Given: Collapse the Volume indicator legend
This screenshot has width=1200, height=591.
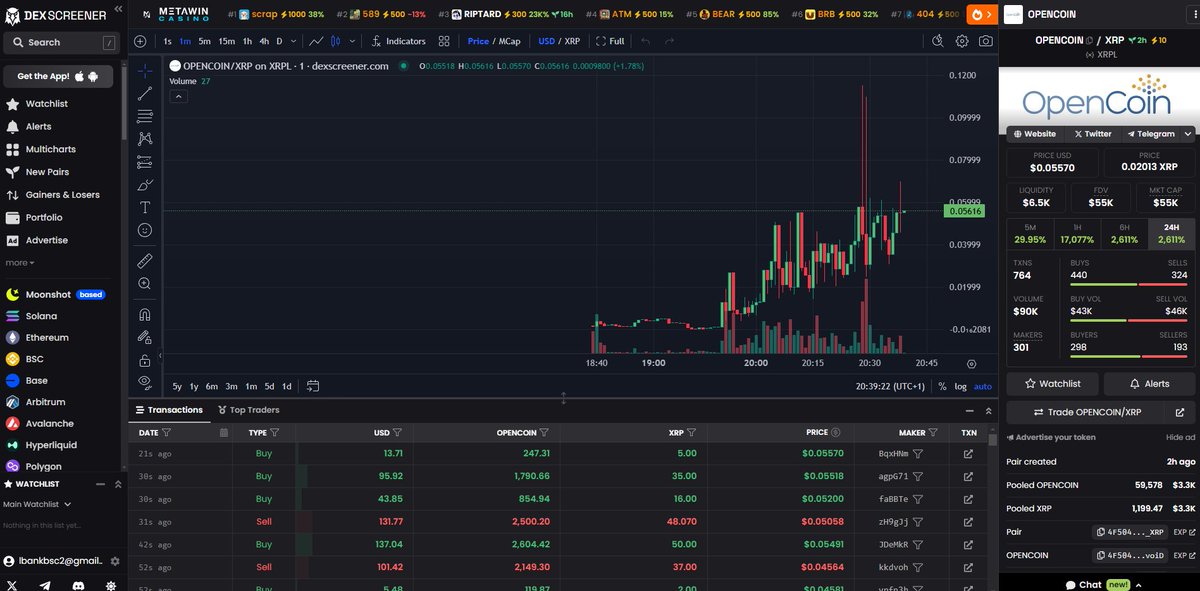Looking at the screenshot, I should [178, 96].
